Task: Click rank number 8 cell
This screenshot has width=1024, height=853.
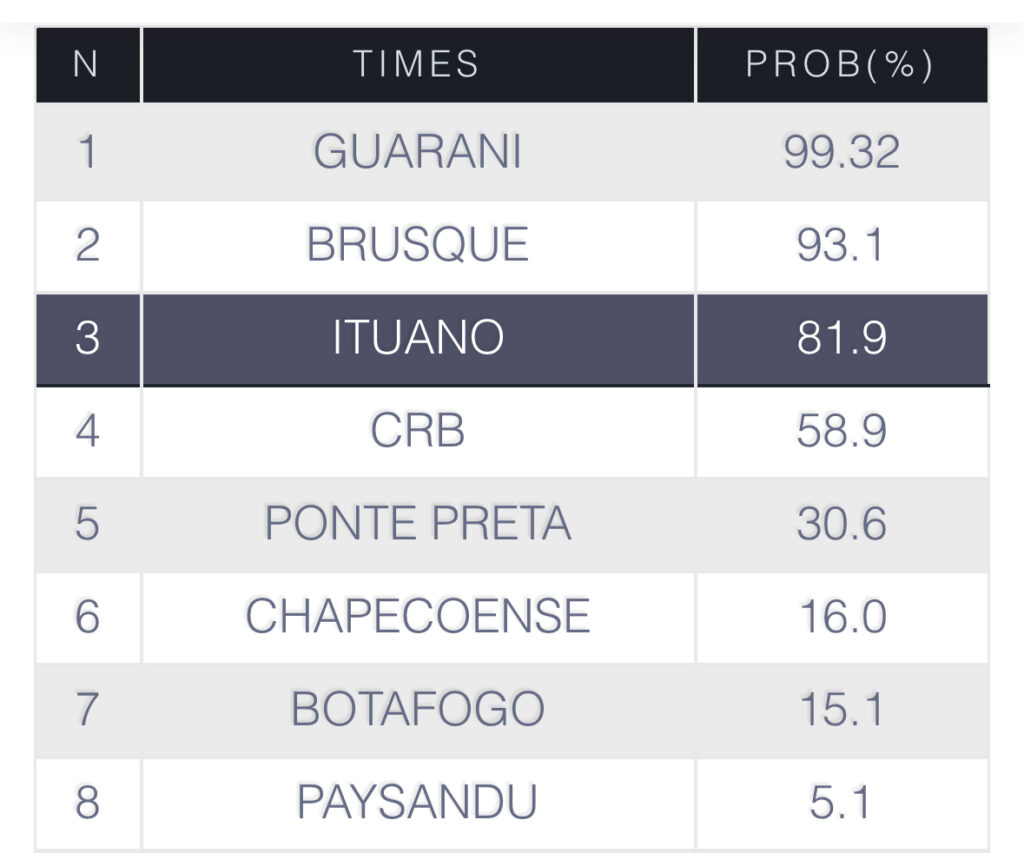Action: pyautogui.click(x=87, y=802)
